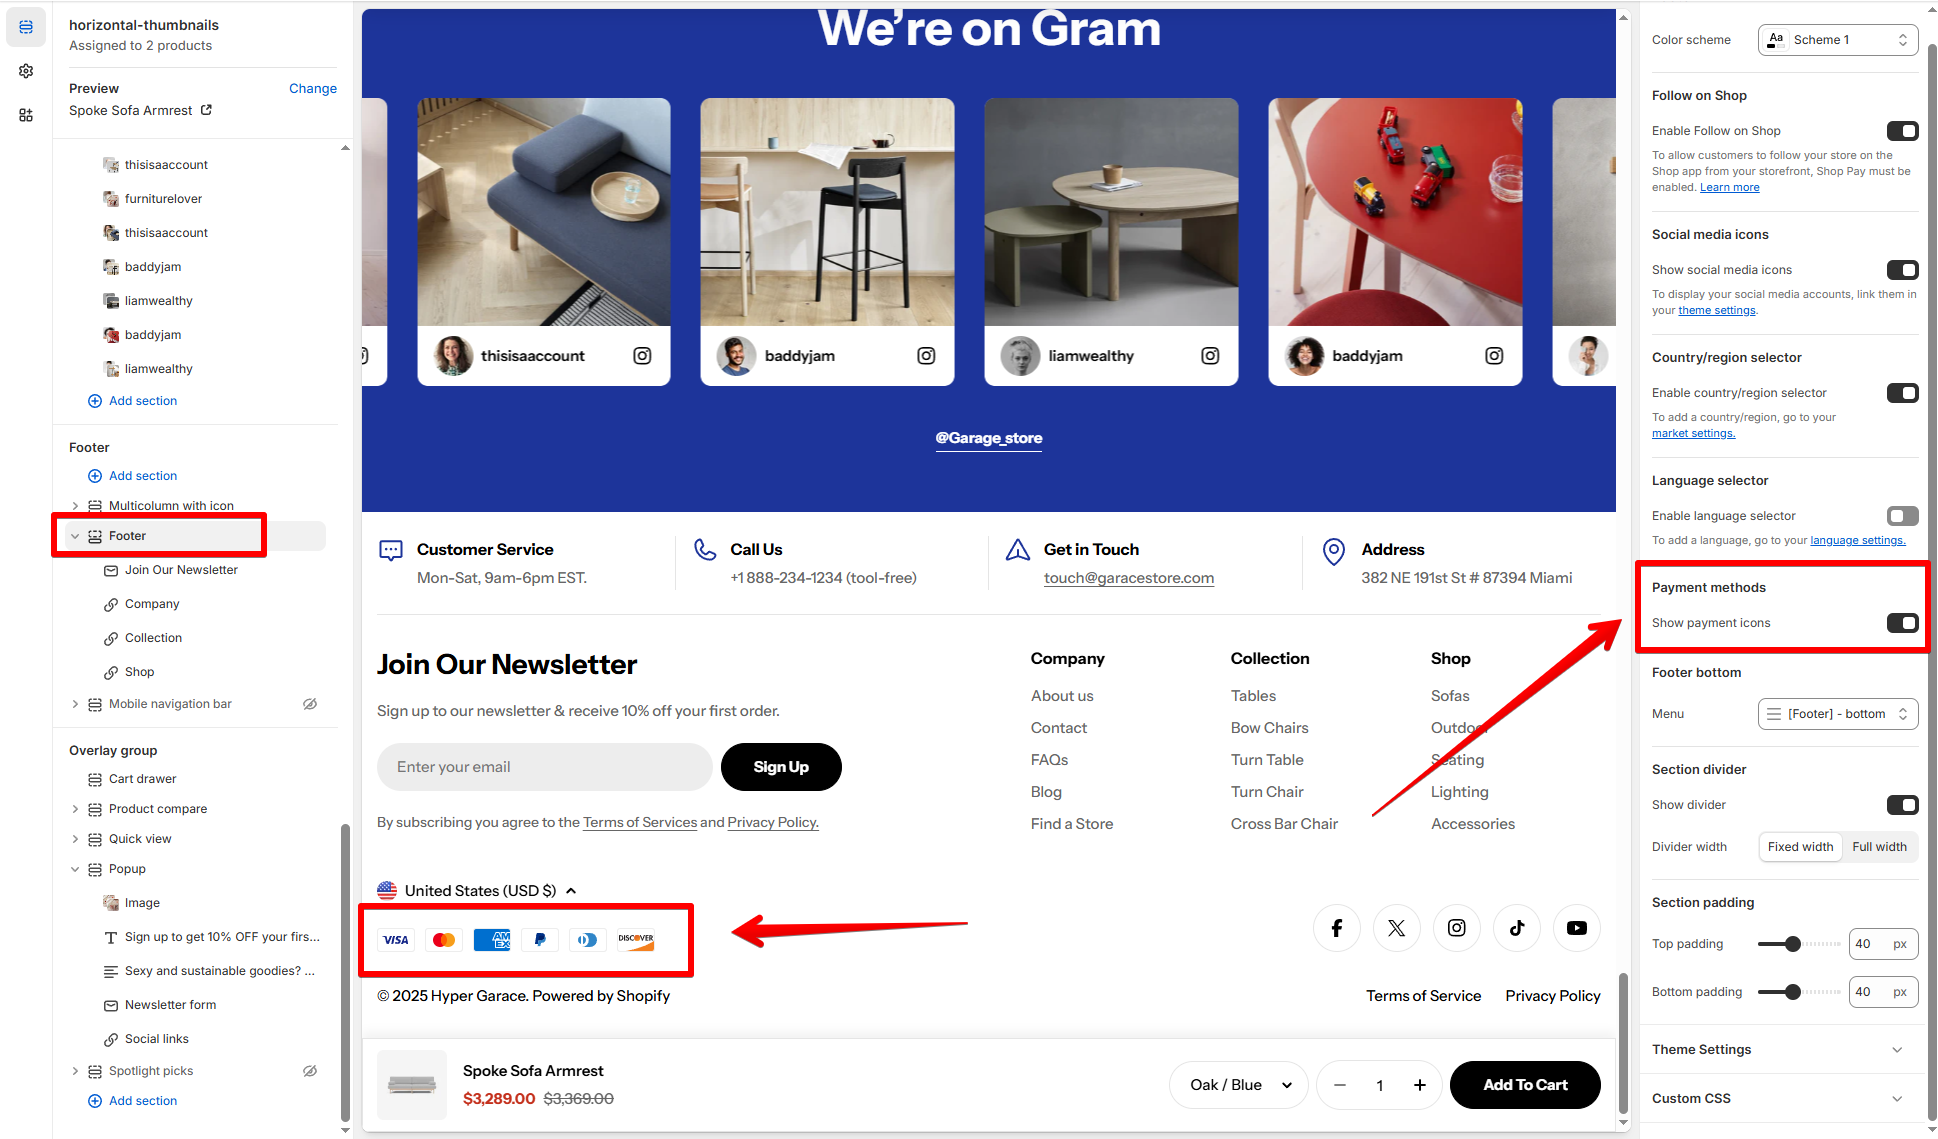Click the Address location pin icon
The image size is (1938, 1139).
[1334, 551]
